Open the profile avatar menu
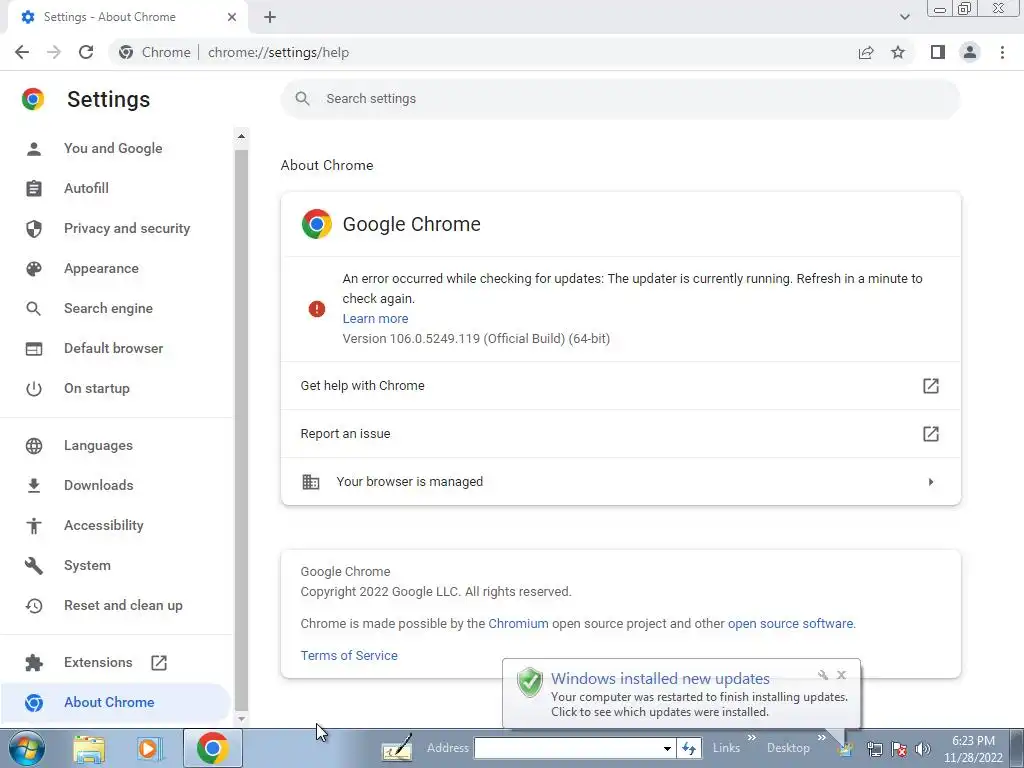This screenshot has width=1024, height=768. coord(970,52)
